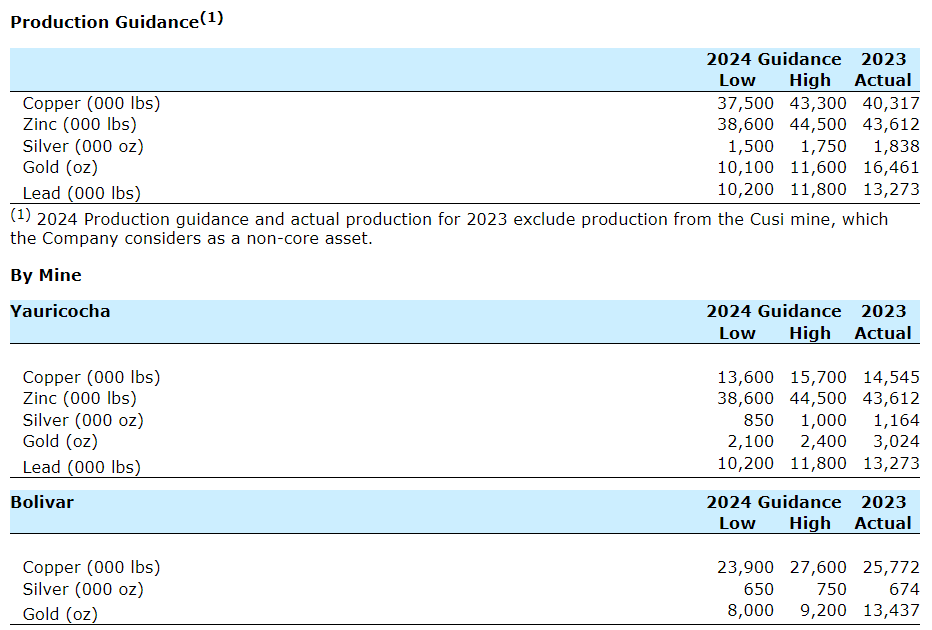This screenshot has width=932, height=630.
Task: Click Bolivar copper low value 23,900
Action: tap(745, 568)
